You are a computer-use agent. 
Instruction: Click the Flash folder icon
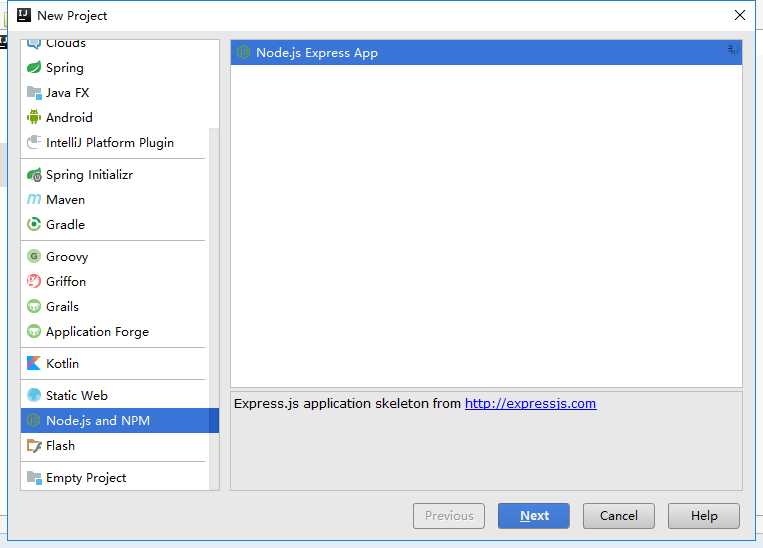coord(34,446)
